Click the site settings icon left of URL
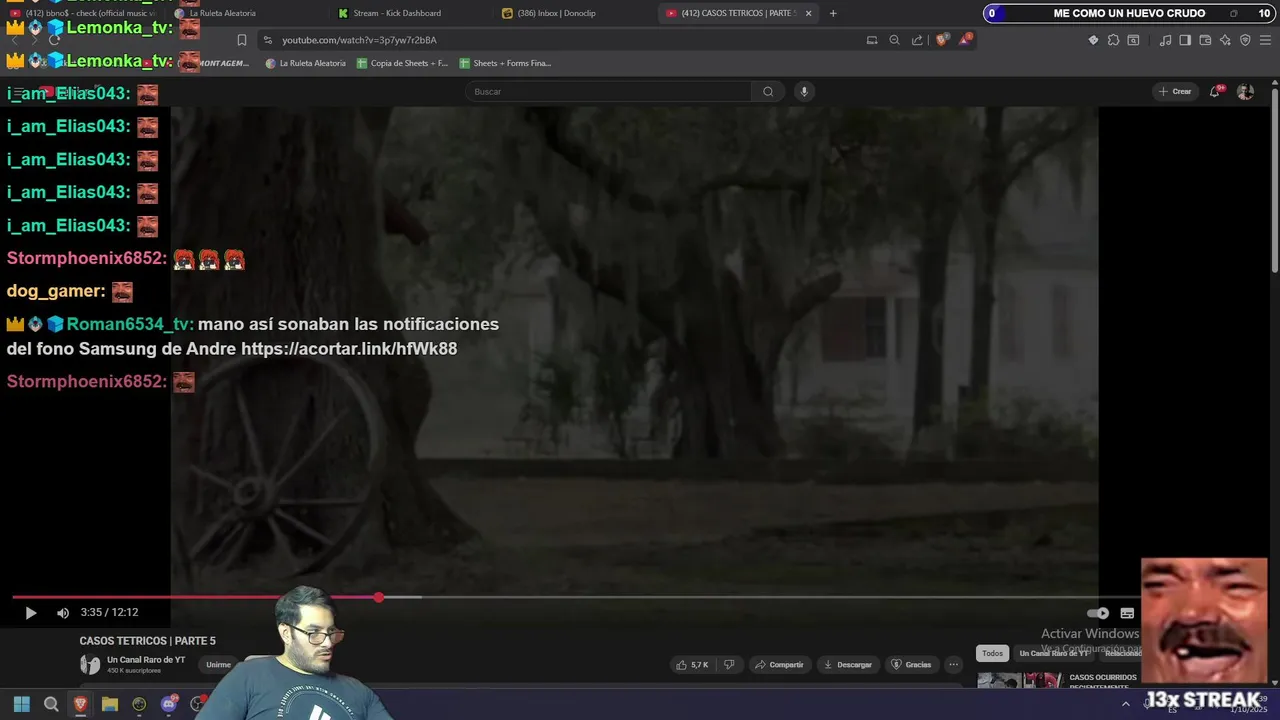The height and width of the screenshot is (720, 1280). (x=267, y=40)
